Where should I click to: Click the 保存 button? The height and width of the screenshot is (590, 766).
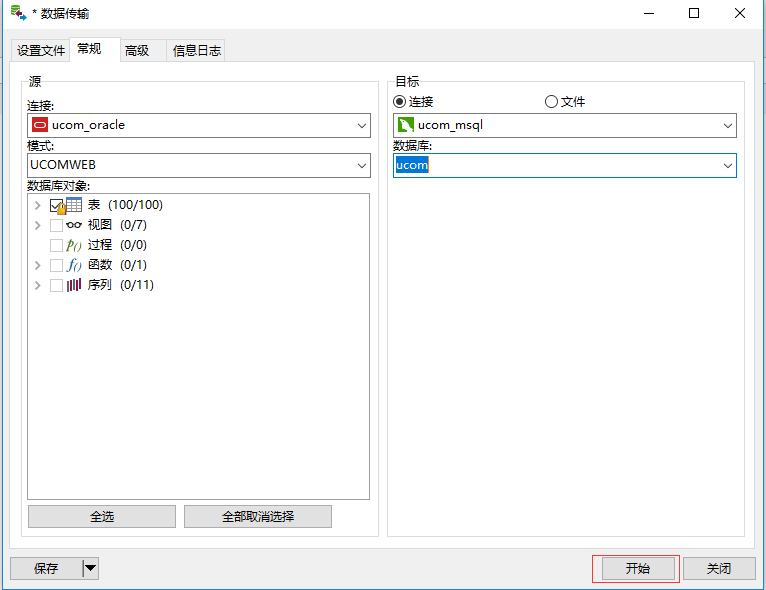(46, 568)
